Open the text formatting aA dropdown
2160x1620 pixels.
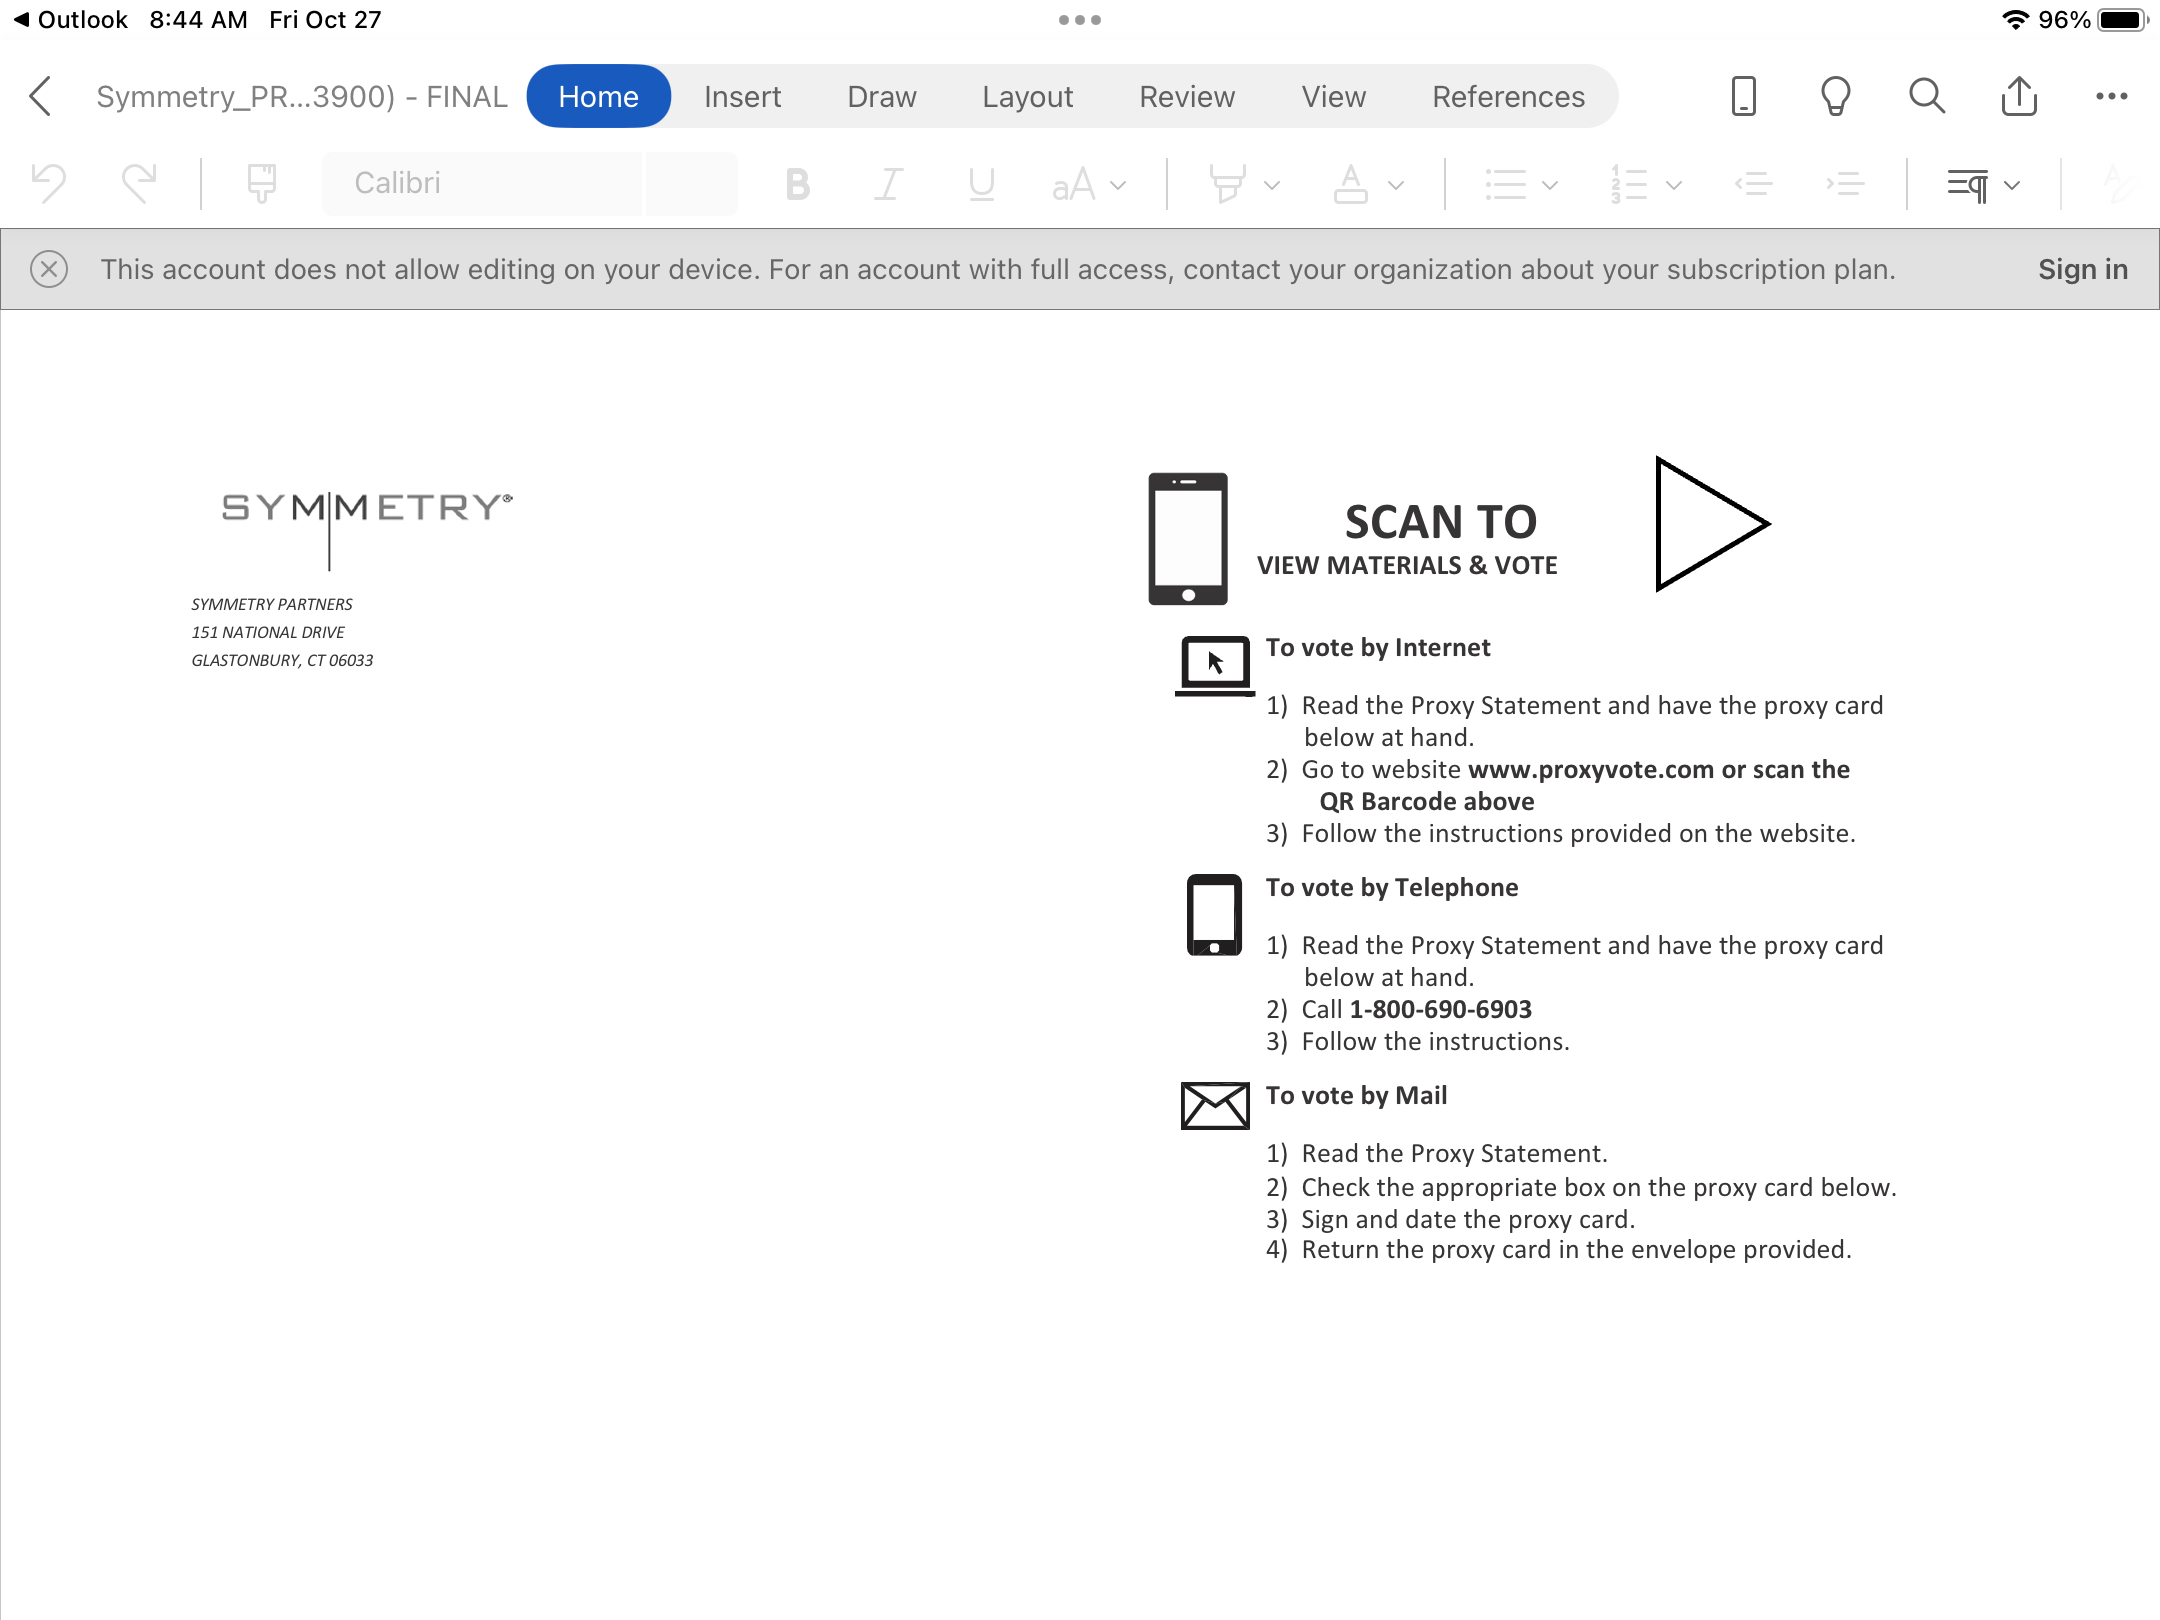coord(1088,185)
